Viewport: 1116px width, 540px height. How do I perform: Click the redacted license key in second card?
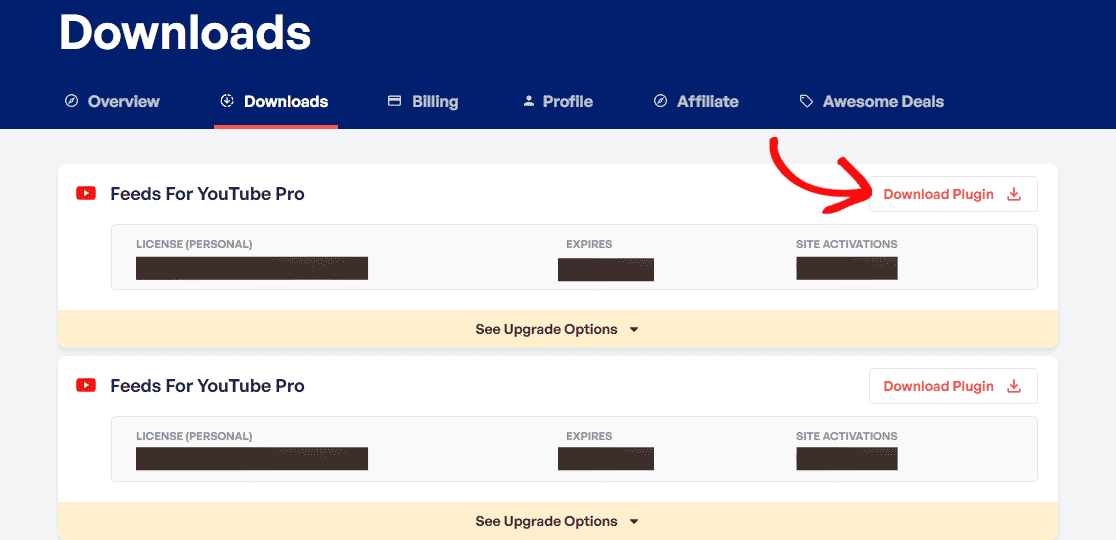click(252, 459)
